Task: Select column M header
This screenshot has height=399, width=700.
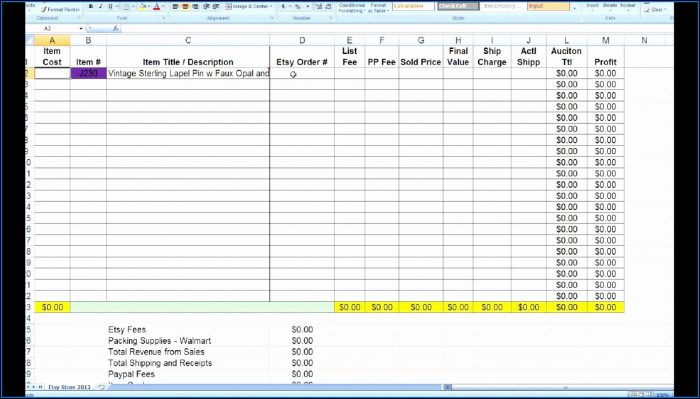Action: (605, 40)
